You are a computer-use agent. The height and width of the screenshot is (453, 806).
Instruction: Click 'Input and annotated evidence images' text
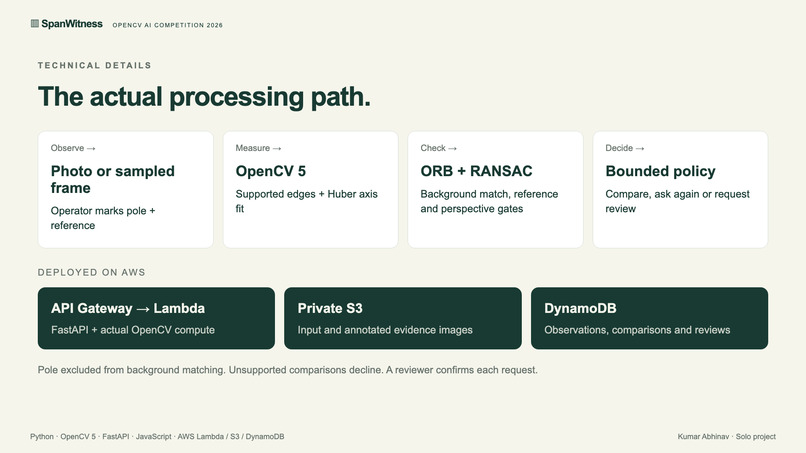(385, 330)
